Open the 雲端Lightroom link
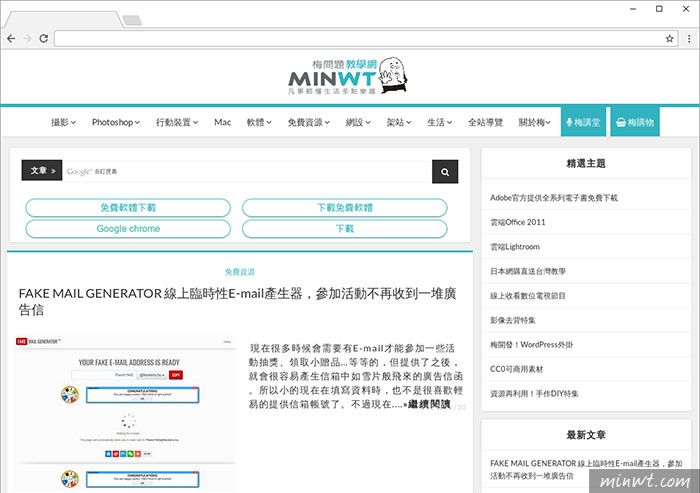The width and height of the screenshot is (700, 493). coord(515,246)
